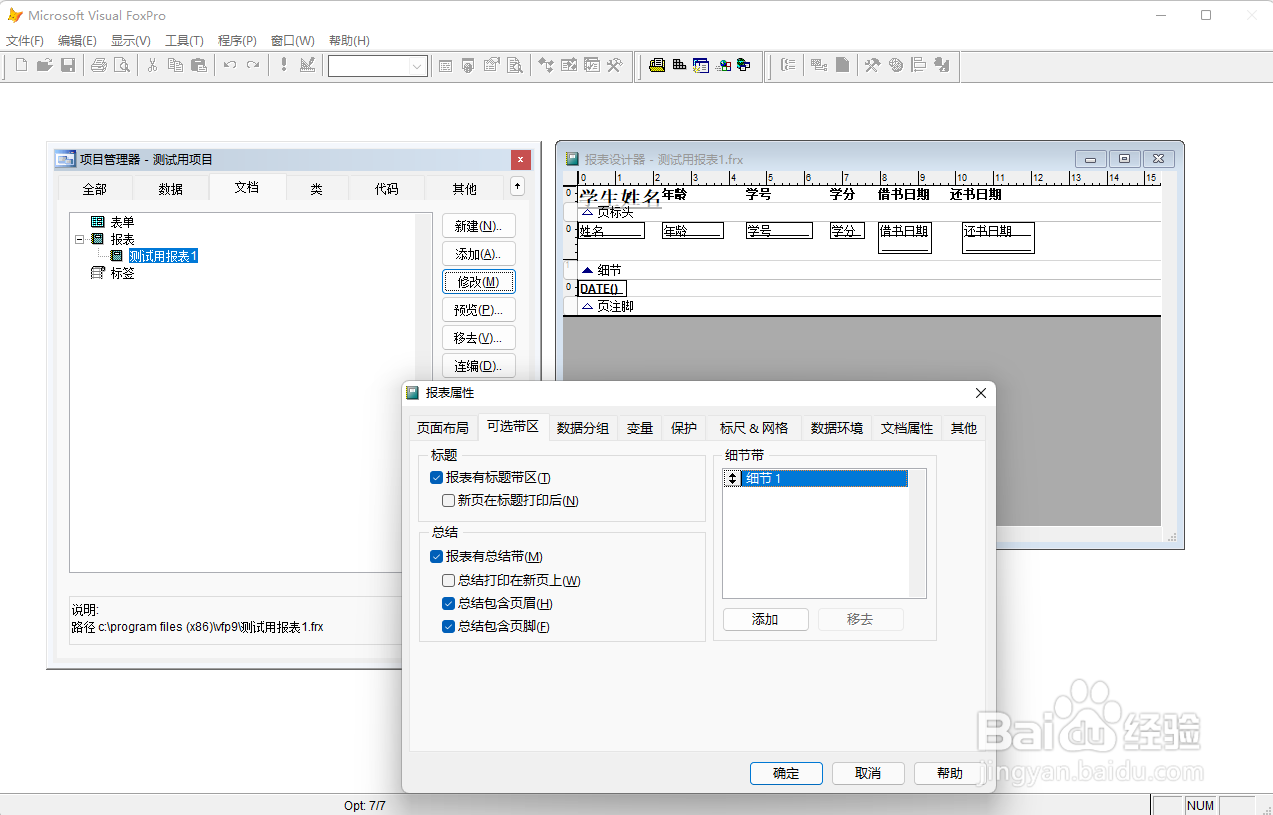Click the 修改(M) button in Project Manager
The height and width of the screenshot is (815, 1273).
point(479,282)
